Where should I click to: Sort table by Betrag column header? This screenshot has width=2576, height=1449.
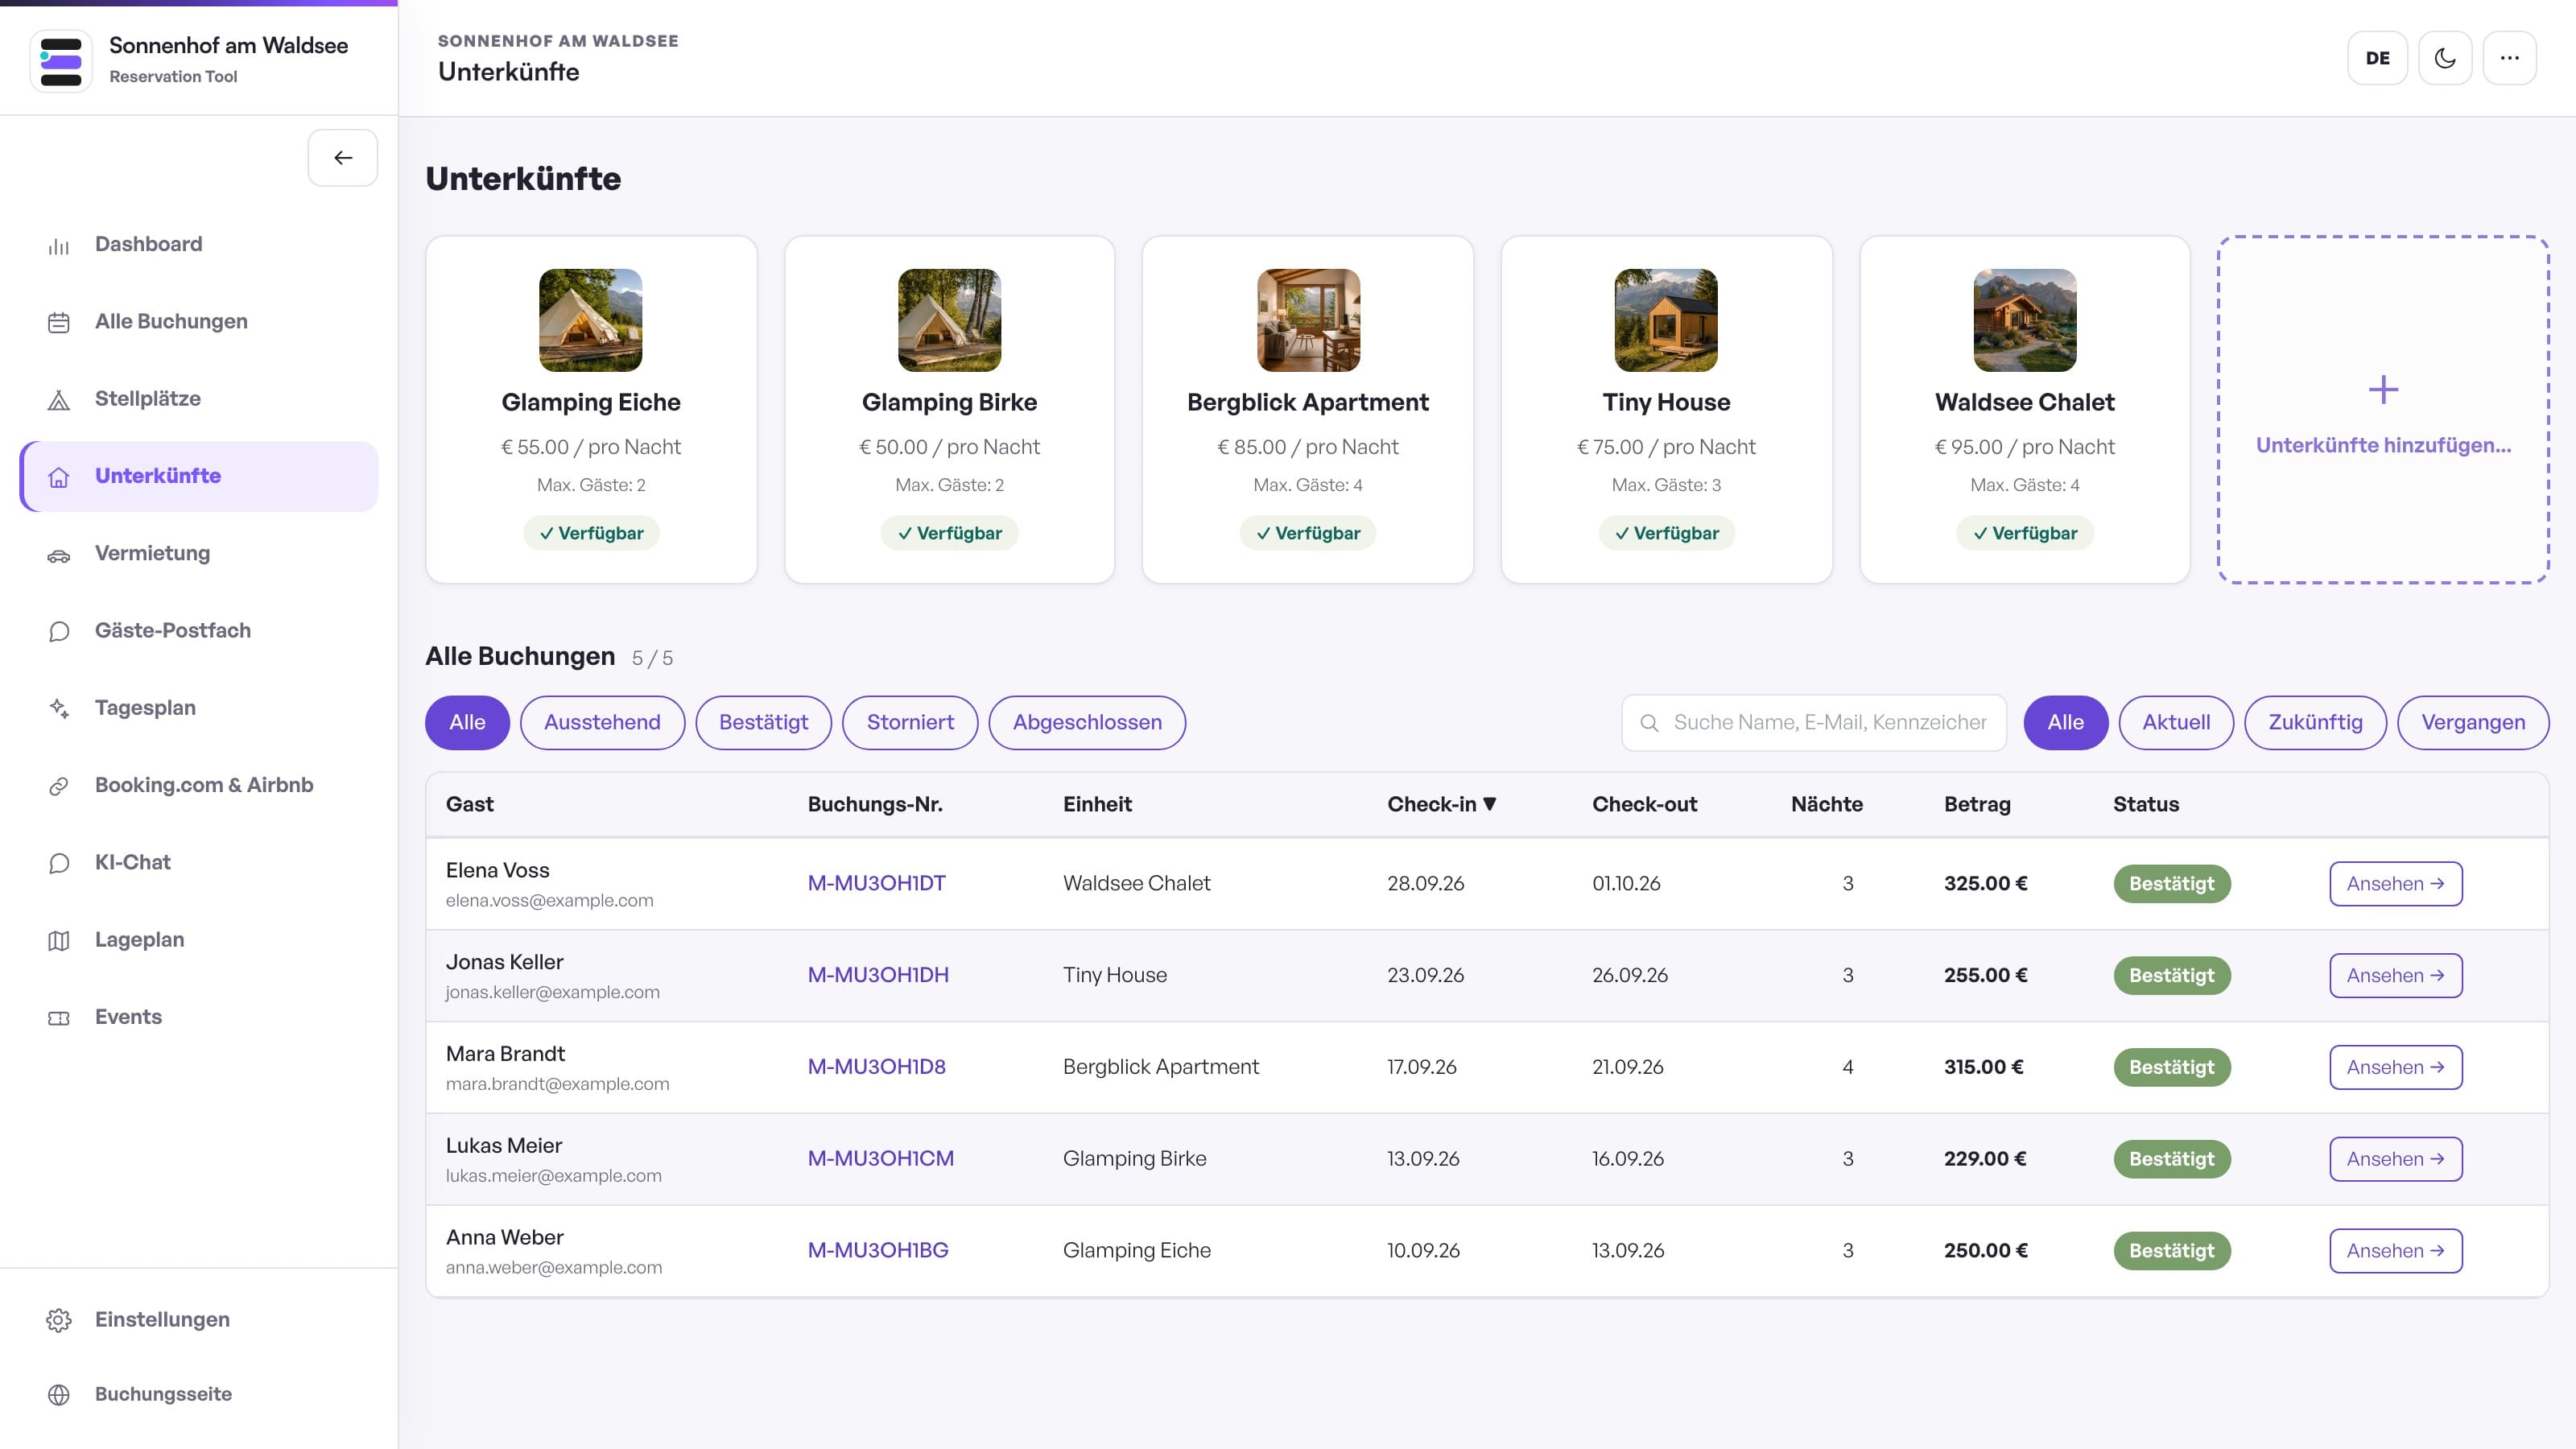[x=1977, y=804]
